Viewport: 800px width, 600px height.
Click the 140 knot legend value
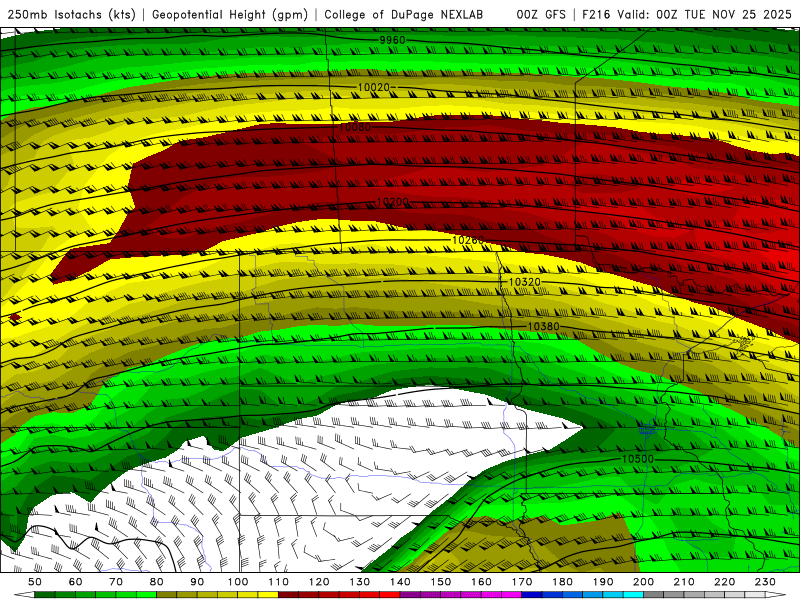[x=400, y=582]
